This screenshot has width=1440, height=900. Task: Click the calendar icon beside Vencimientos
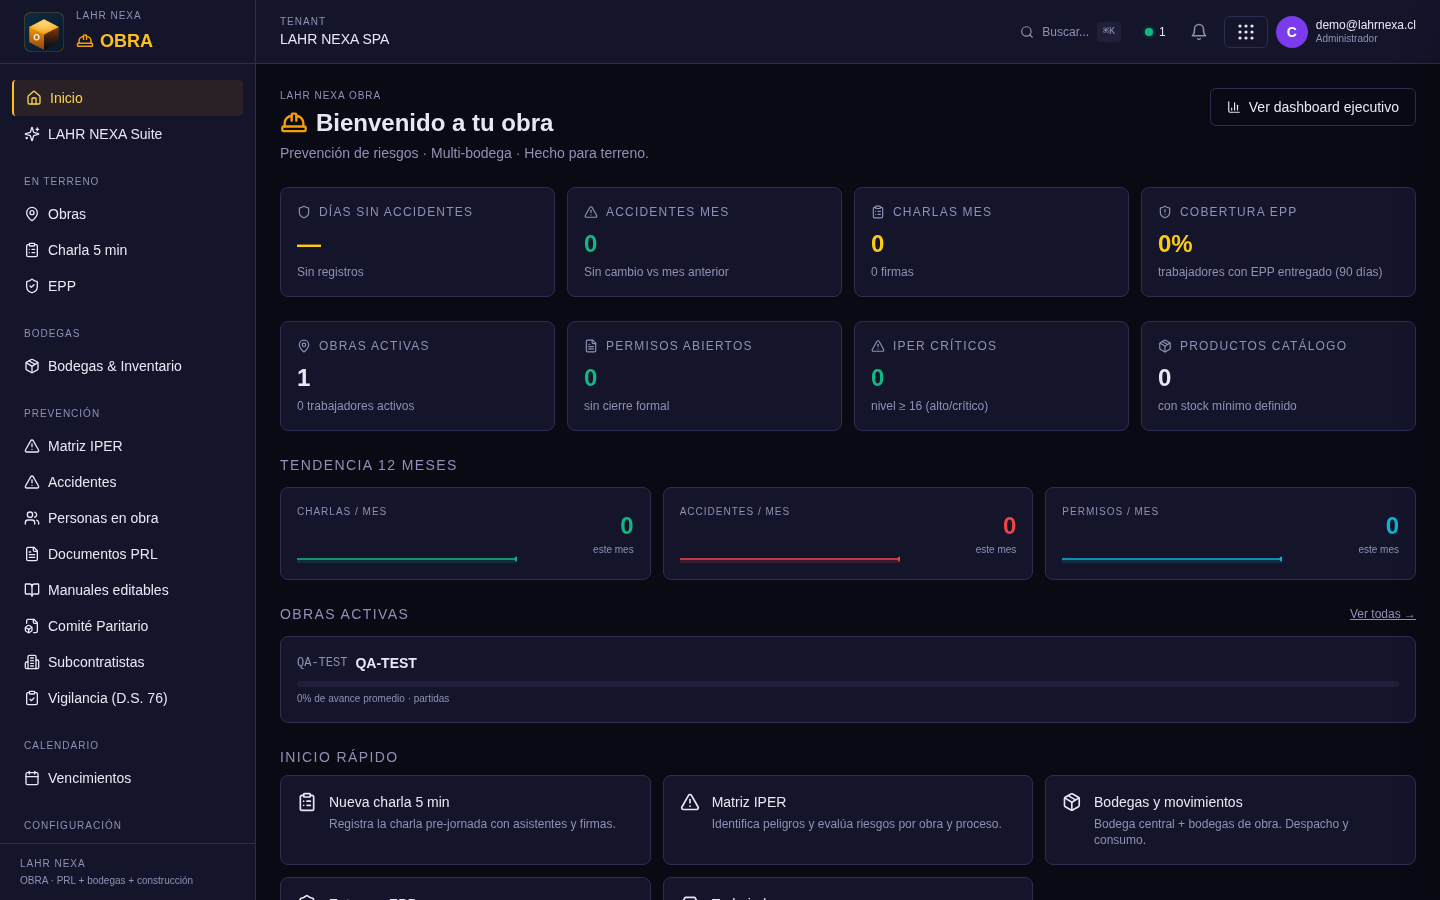(32, 778)
